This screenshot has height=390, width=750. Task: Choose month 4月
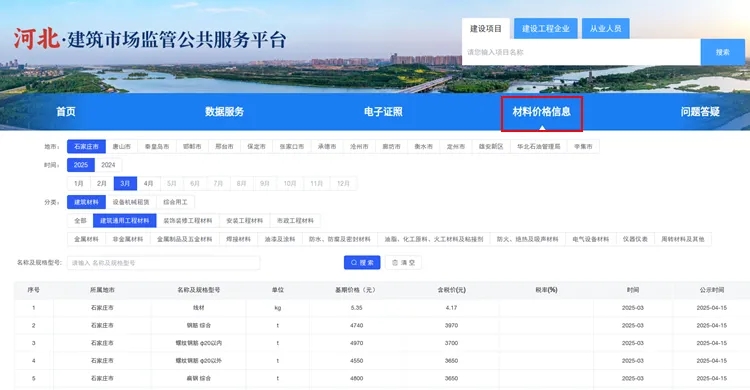149,183
